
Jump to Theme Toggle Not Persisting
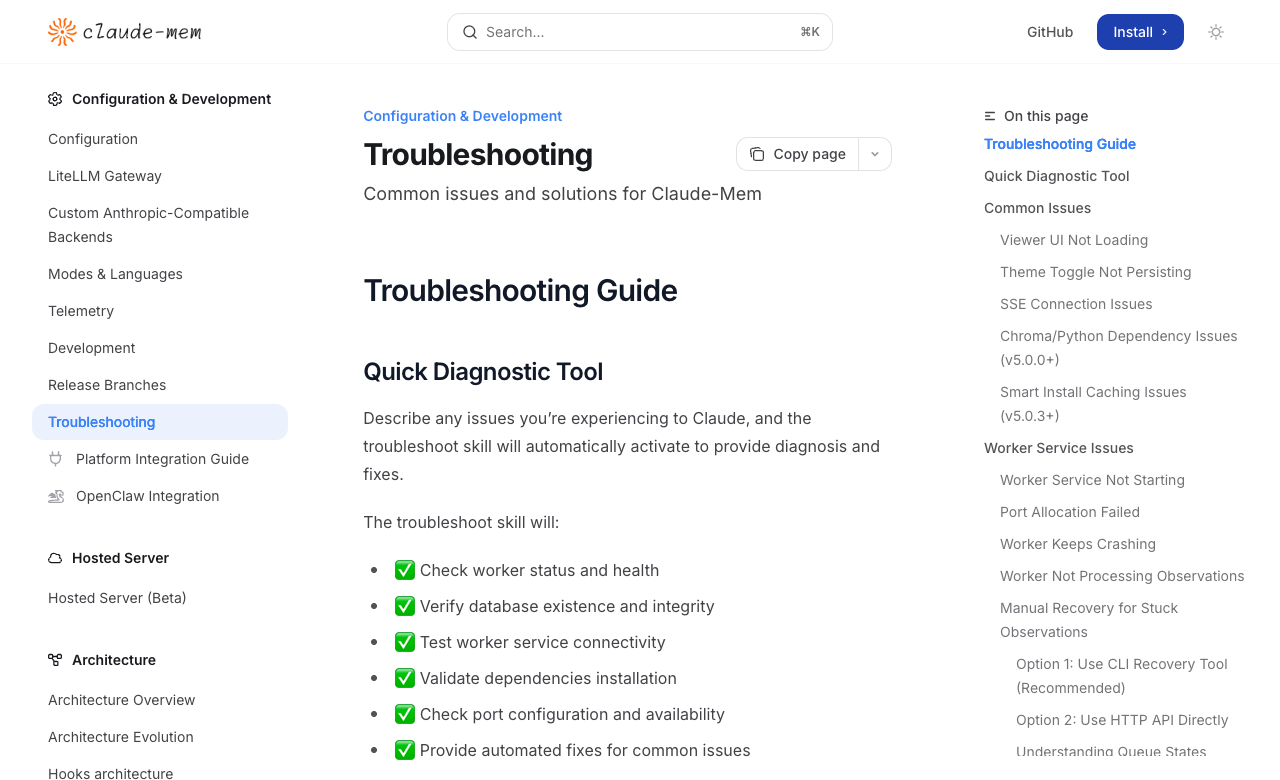[1096, 272]
